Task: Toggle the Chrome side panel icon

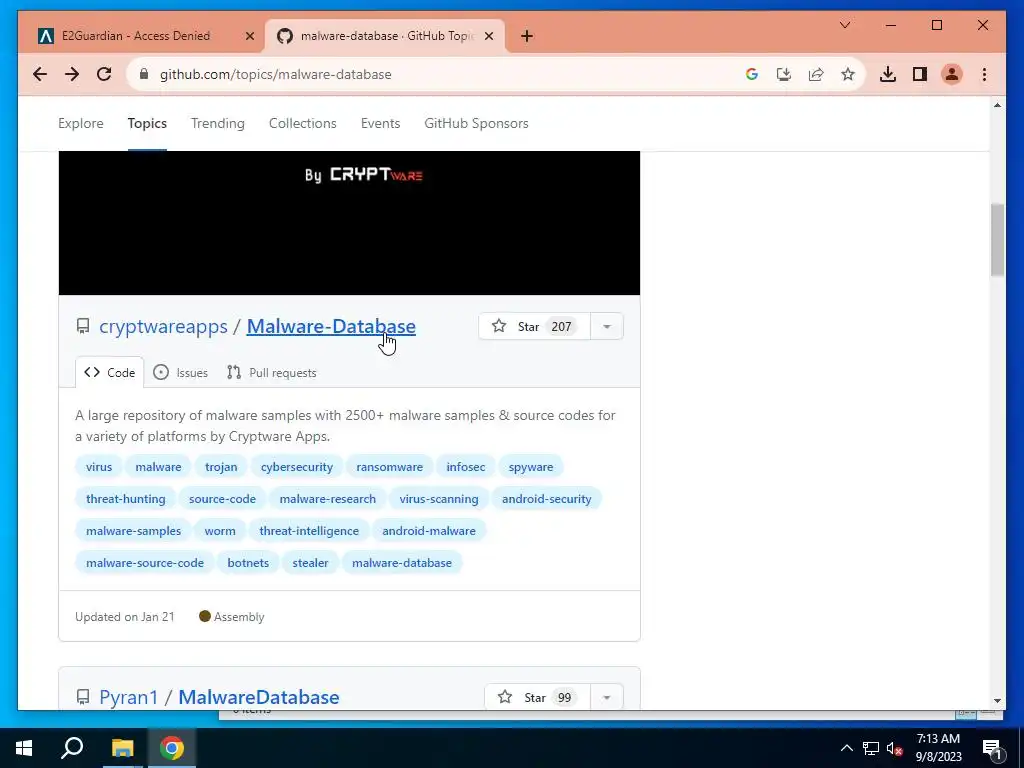Action: coord(920,74)
